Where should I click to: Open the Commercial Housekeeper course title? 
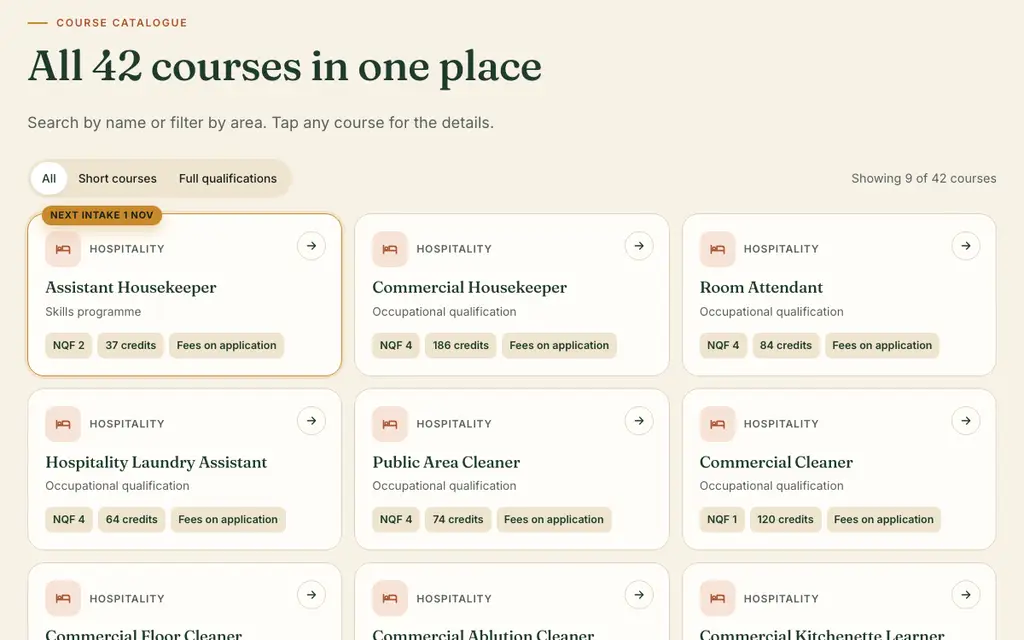click(x=470, y=287)
